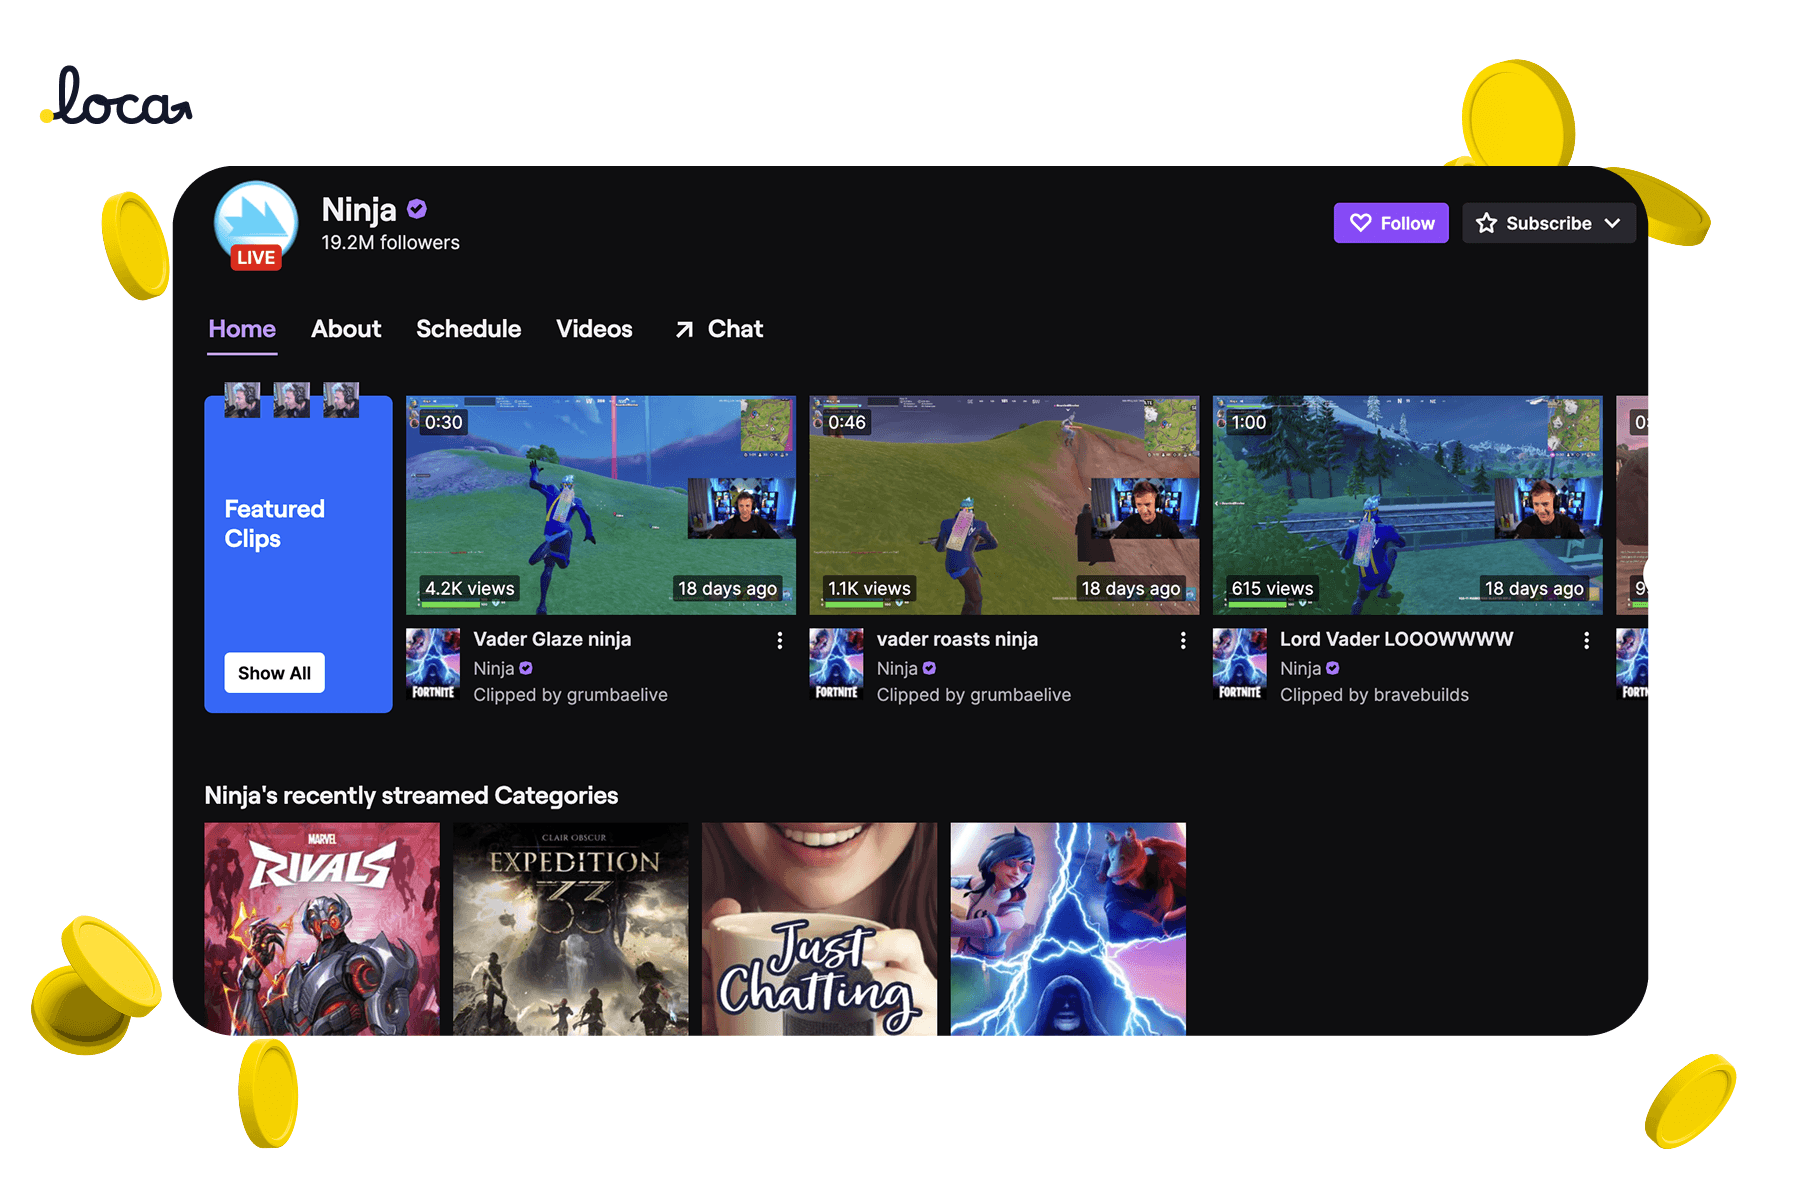Play the 0:30 clip thumbnail
Image resolution: width=1800 pixels, height=1201 pixels.
point(601,505)
